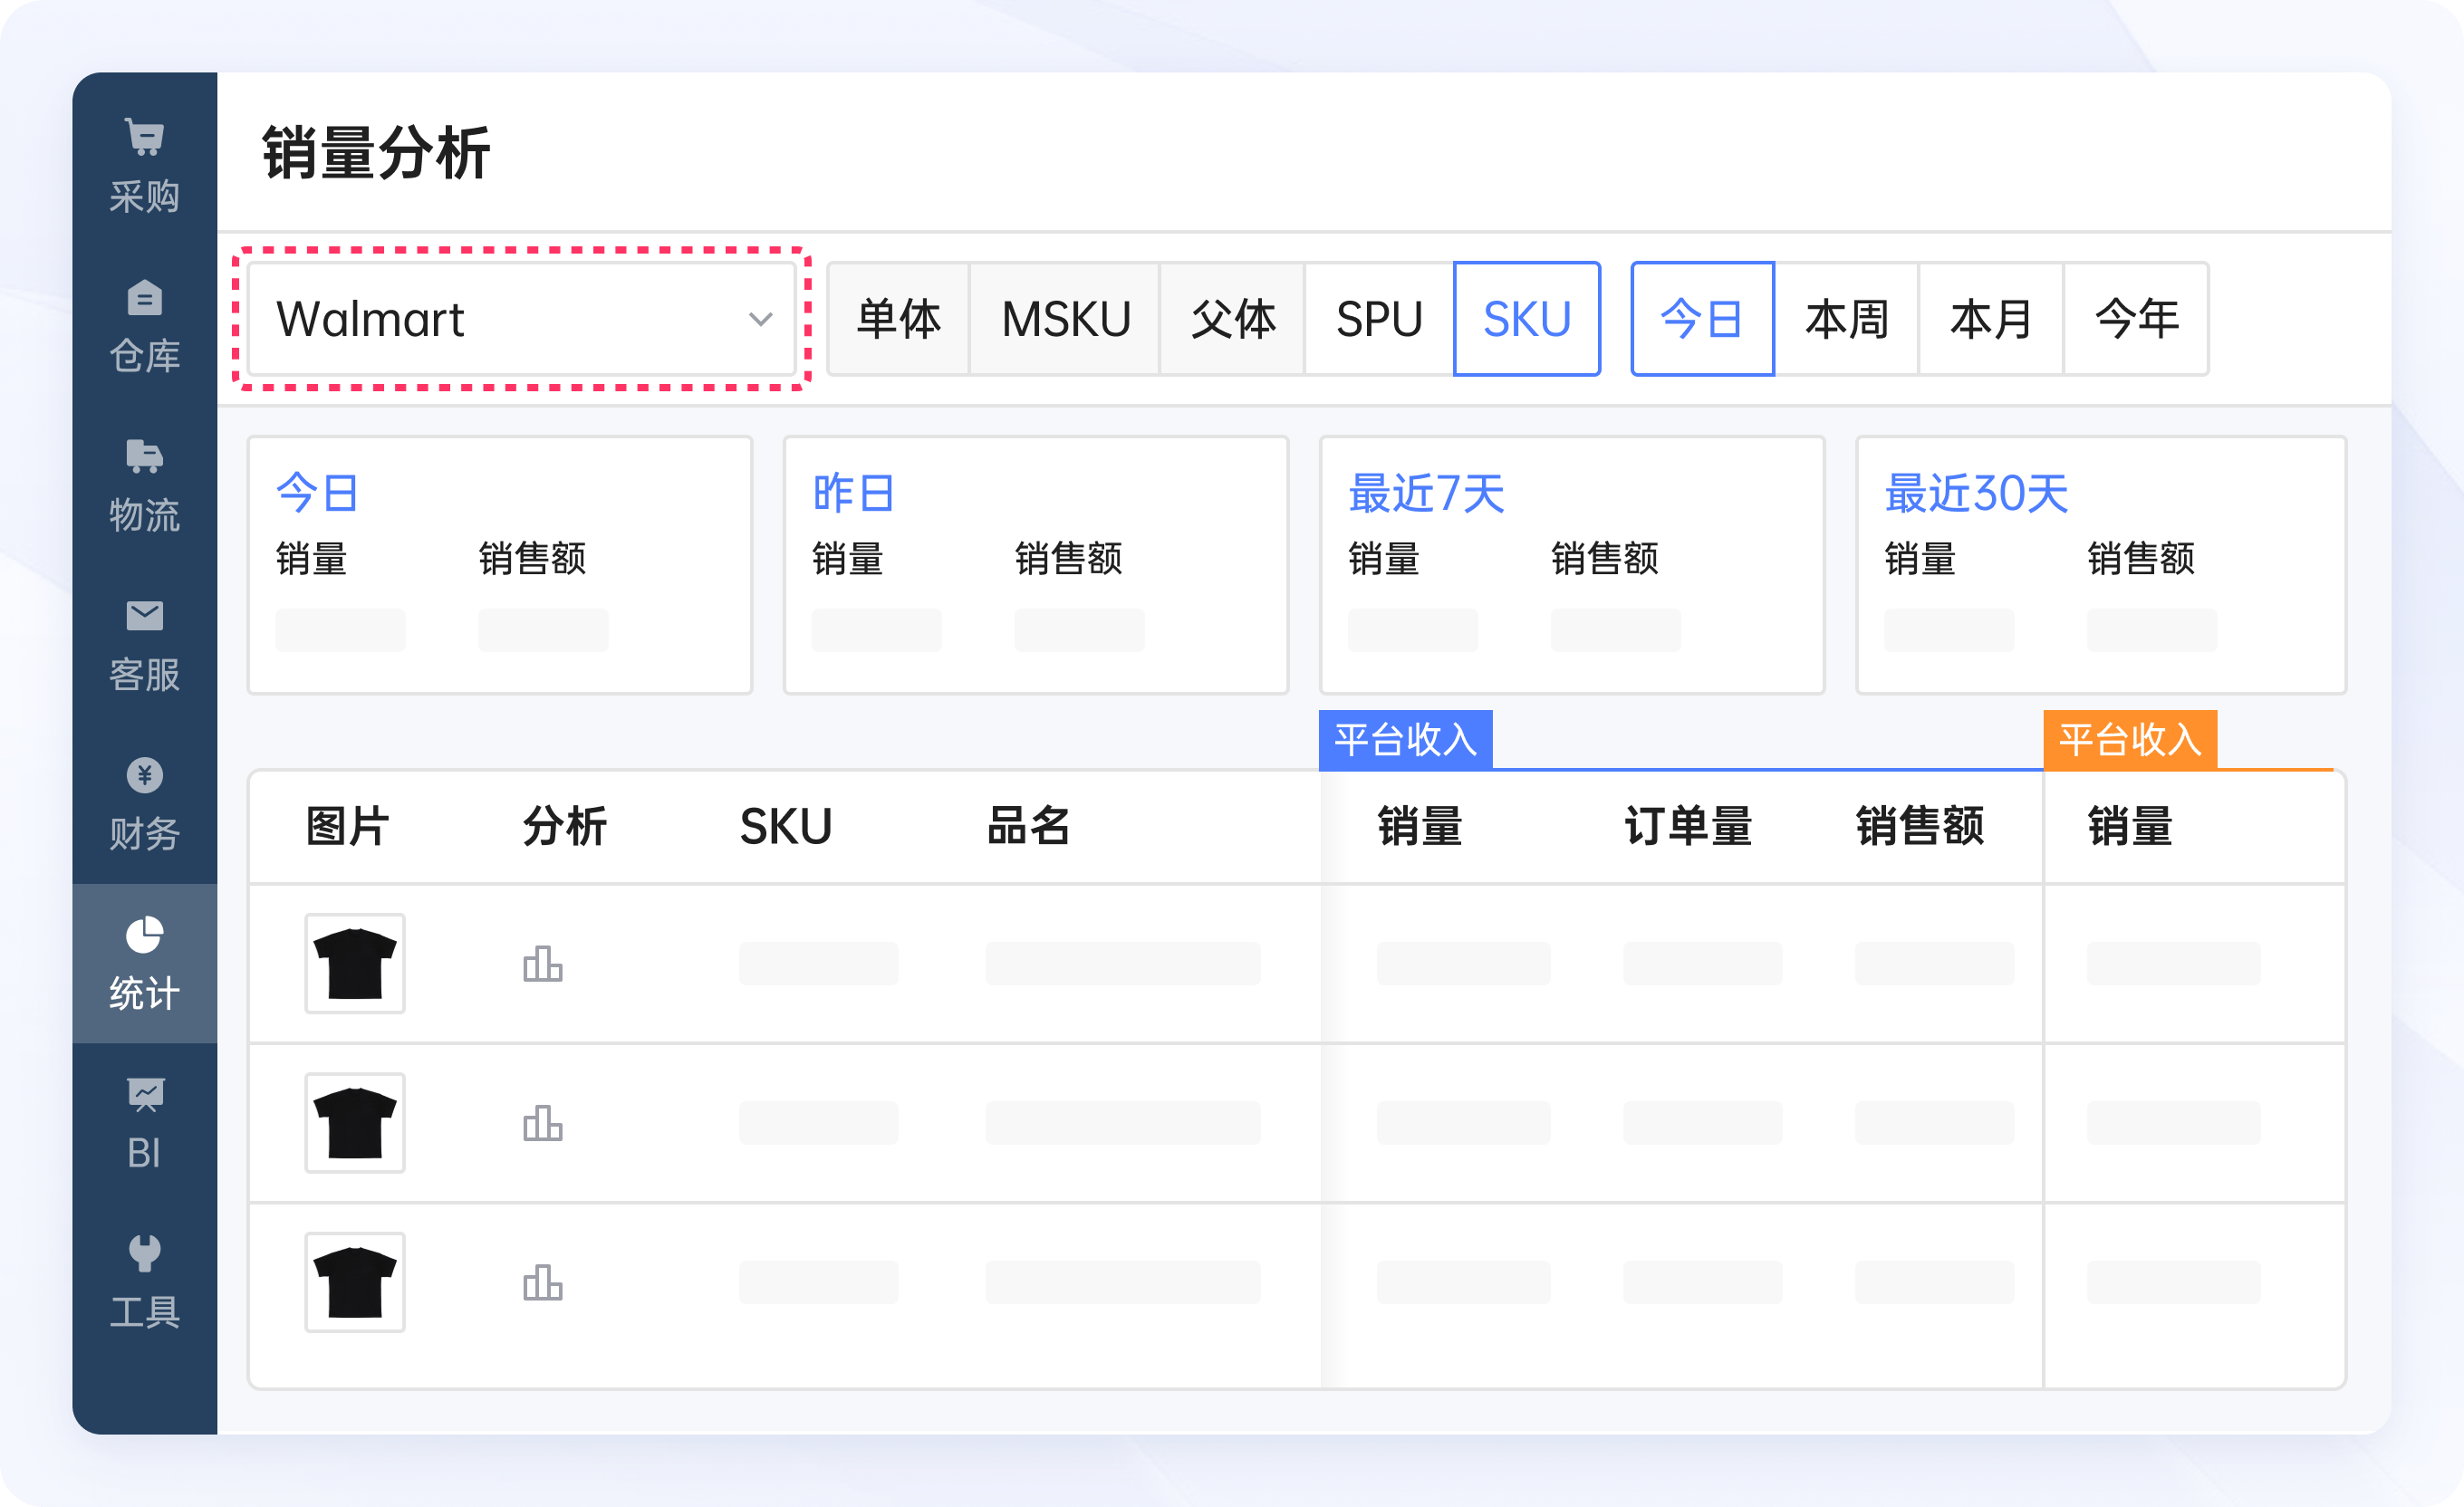This screenshot has height=1507, width=2464.
Task: Click the t-shirt thumbnail in second row
Action: 355,1122
